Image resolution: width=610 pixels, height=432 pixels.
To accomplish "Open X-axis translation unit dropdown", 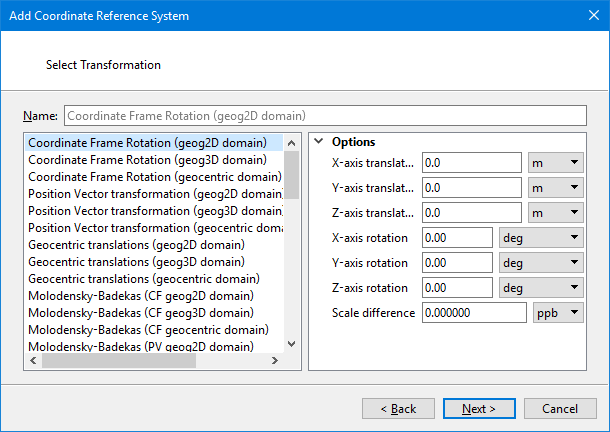I will pos(555,162).
